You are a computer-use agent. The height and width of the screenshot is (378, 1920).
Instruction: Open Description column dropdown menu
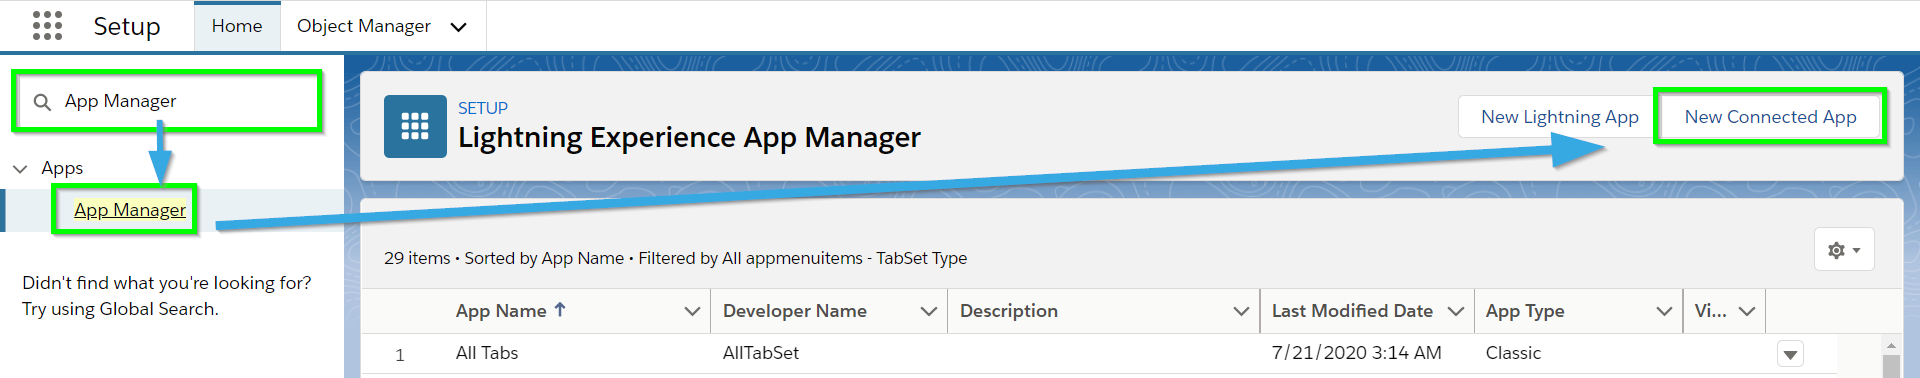tap(1241, 311)
